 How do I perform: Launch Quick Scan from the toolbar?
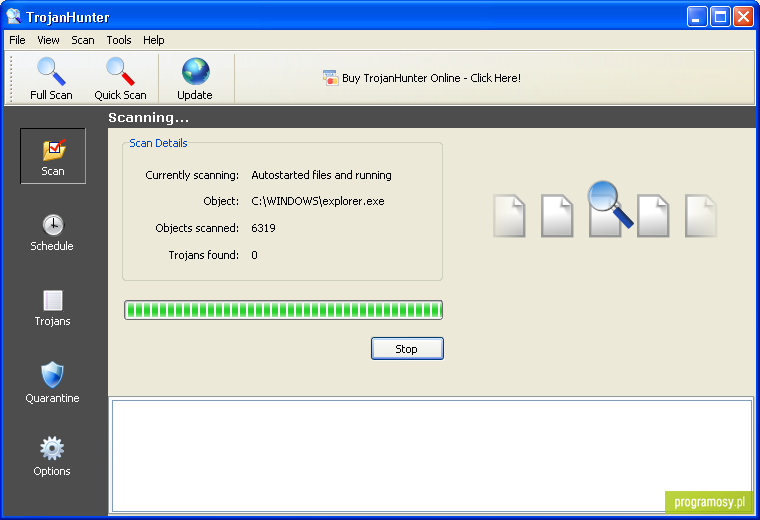click(x=120, y=79)
